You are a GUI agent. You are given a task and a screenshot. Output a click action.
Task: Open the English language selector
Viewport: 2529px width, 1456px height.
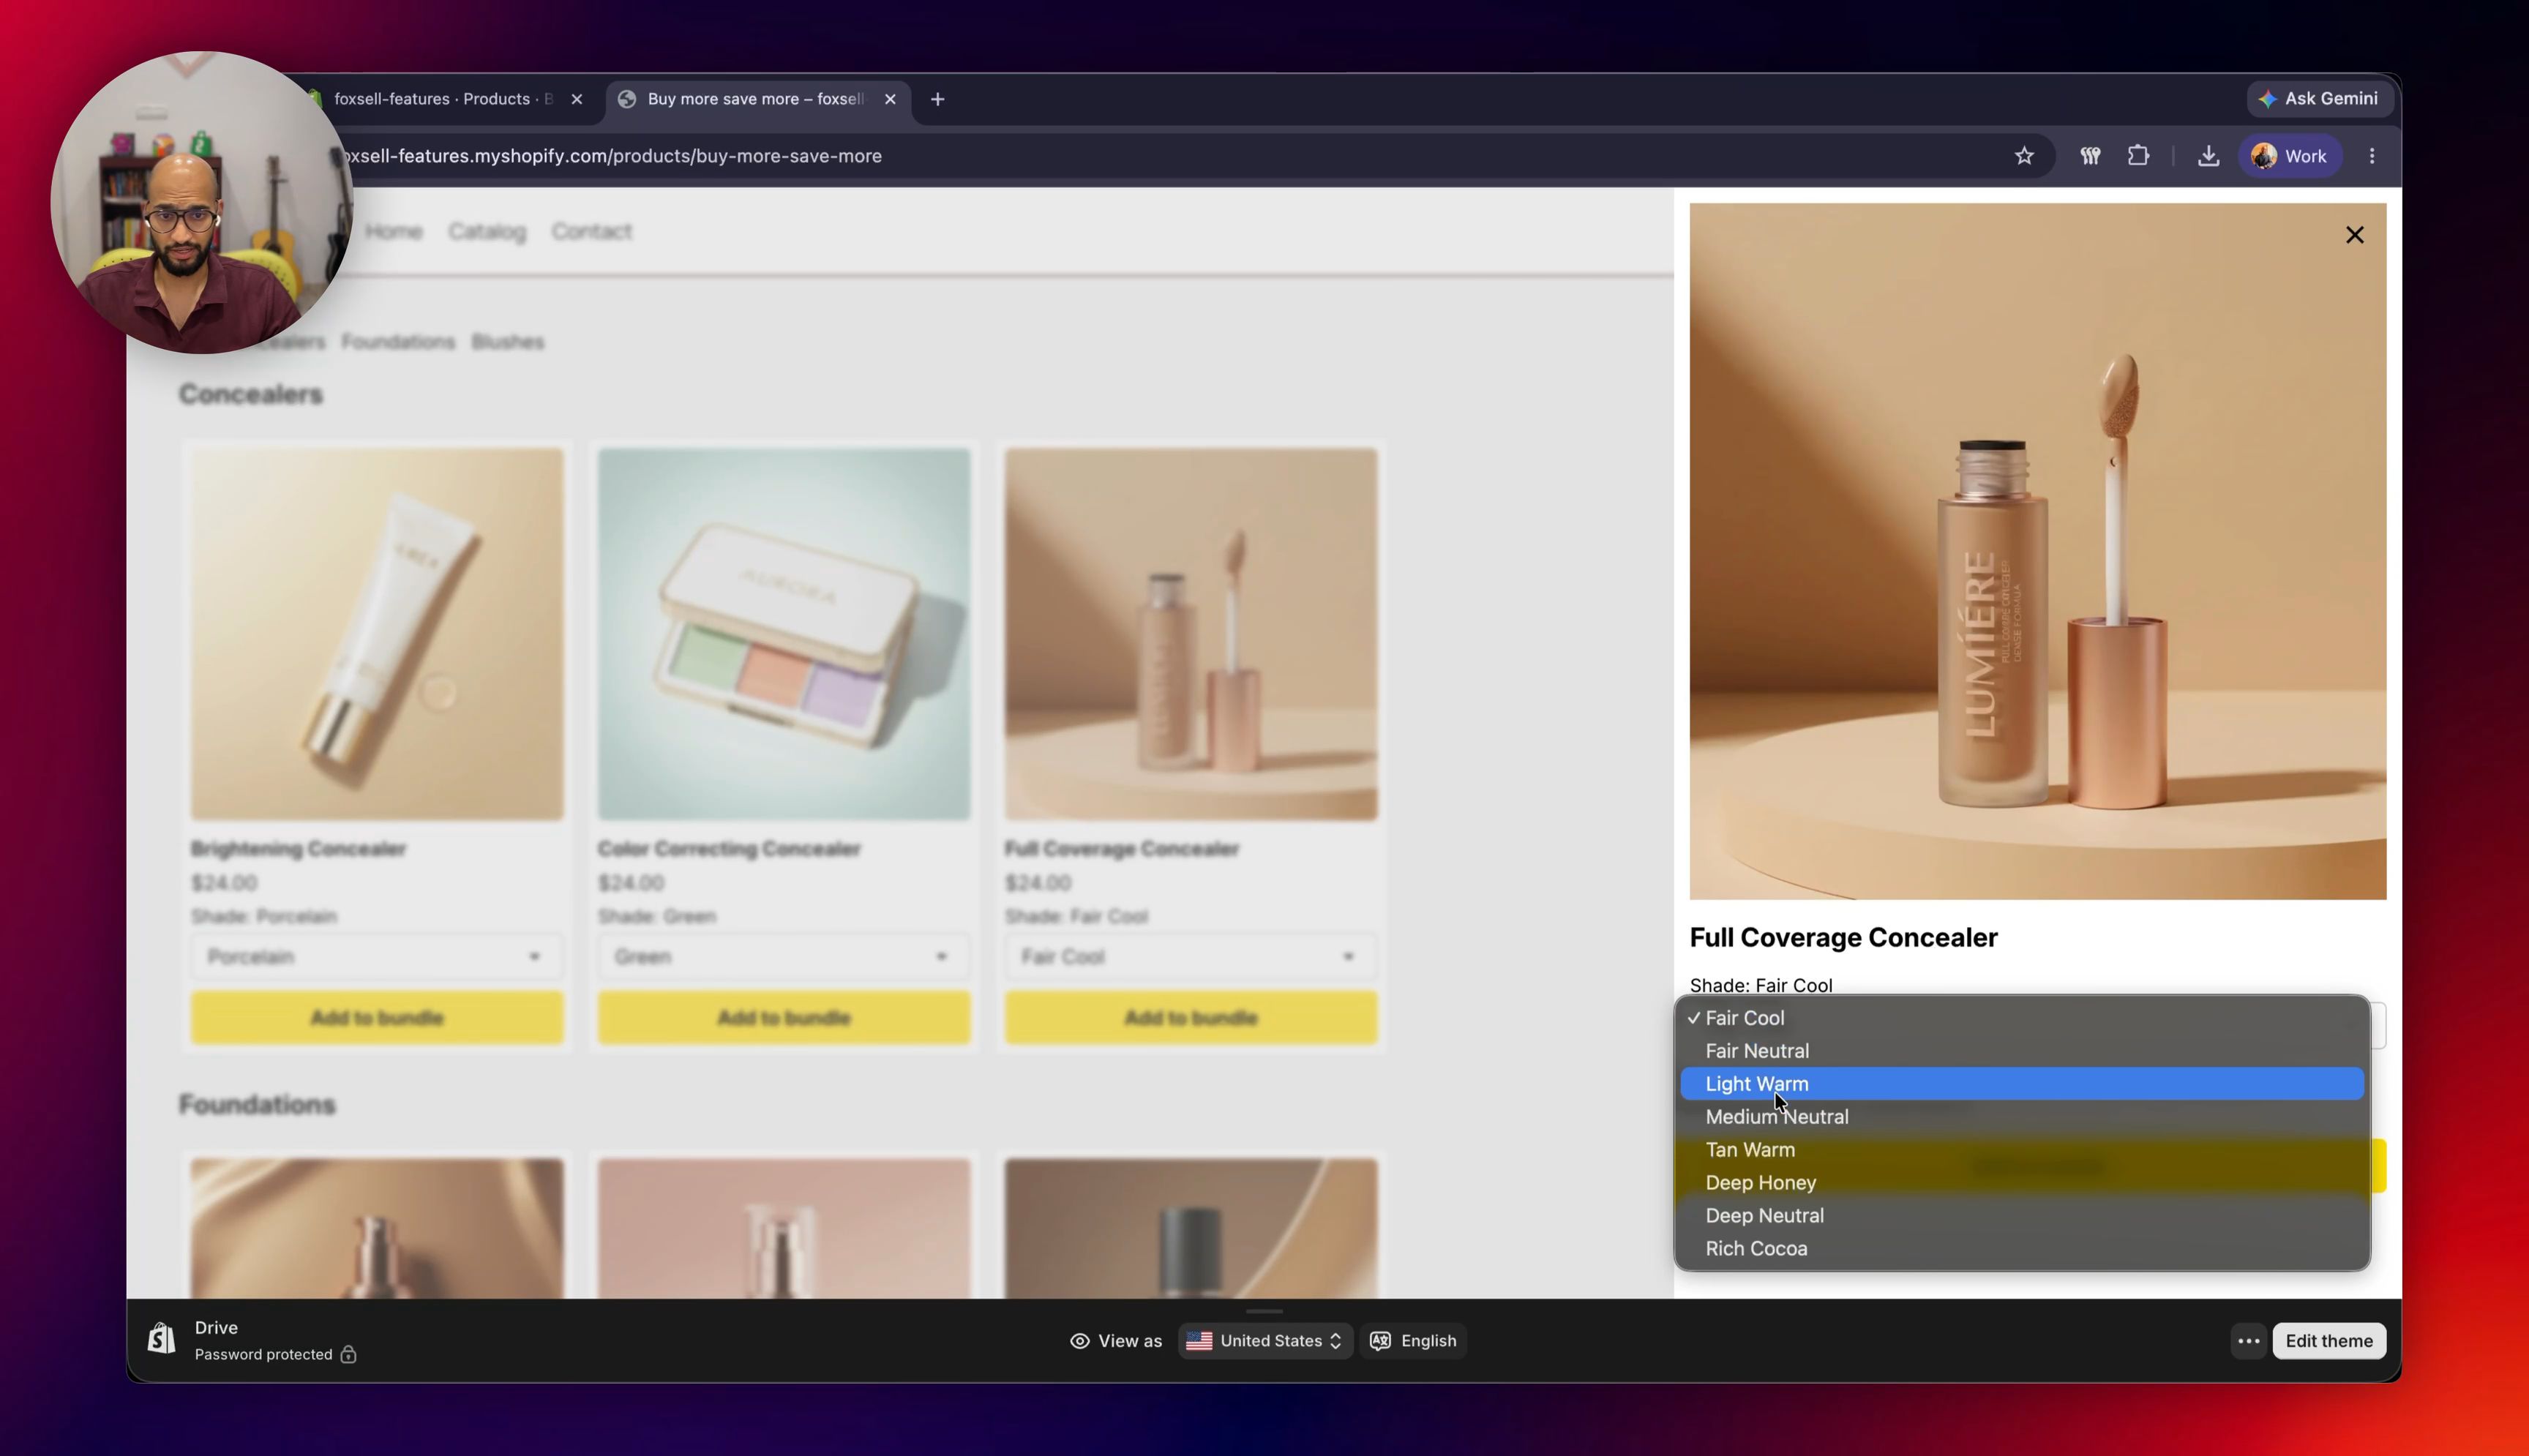[x=1413, y=1341]
